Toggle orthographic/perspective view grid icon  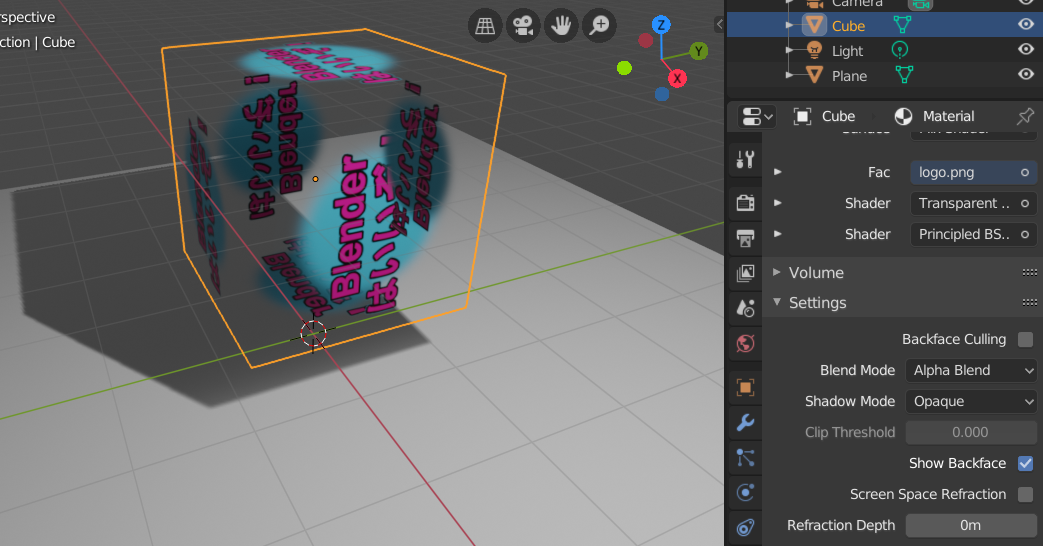click(485, 26)
